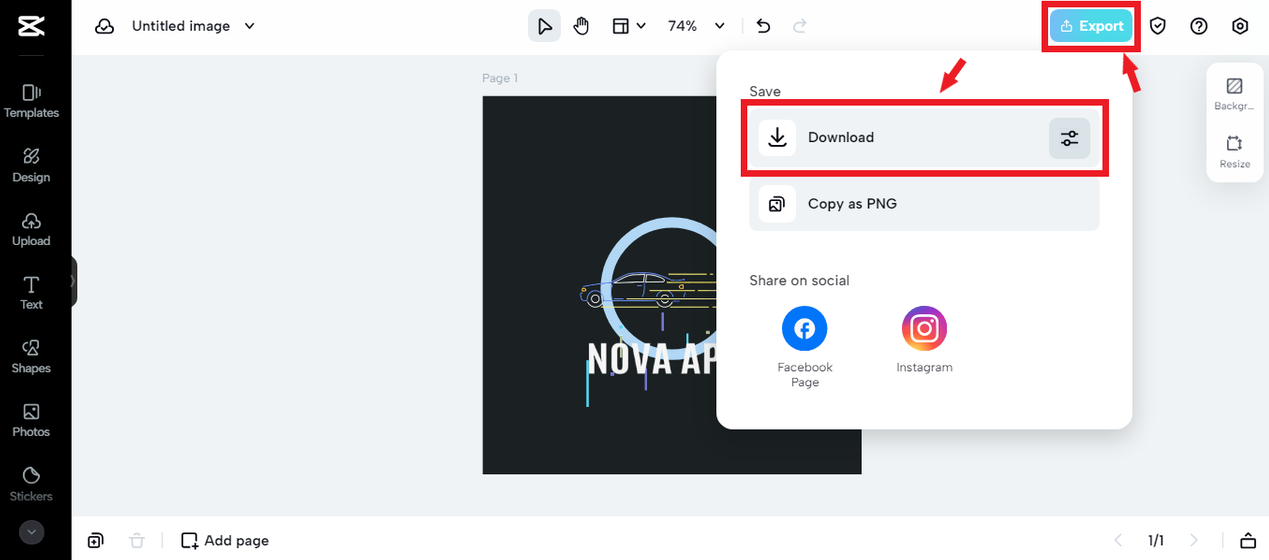Open the settings hexagon icon
Viewport: 1269px width, 560px height.
1240,26
